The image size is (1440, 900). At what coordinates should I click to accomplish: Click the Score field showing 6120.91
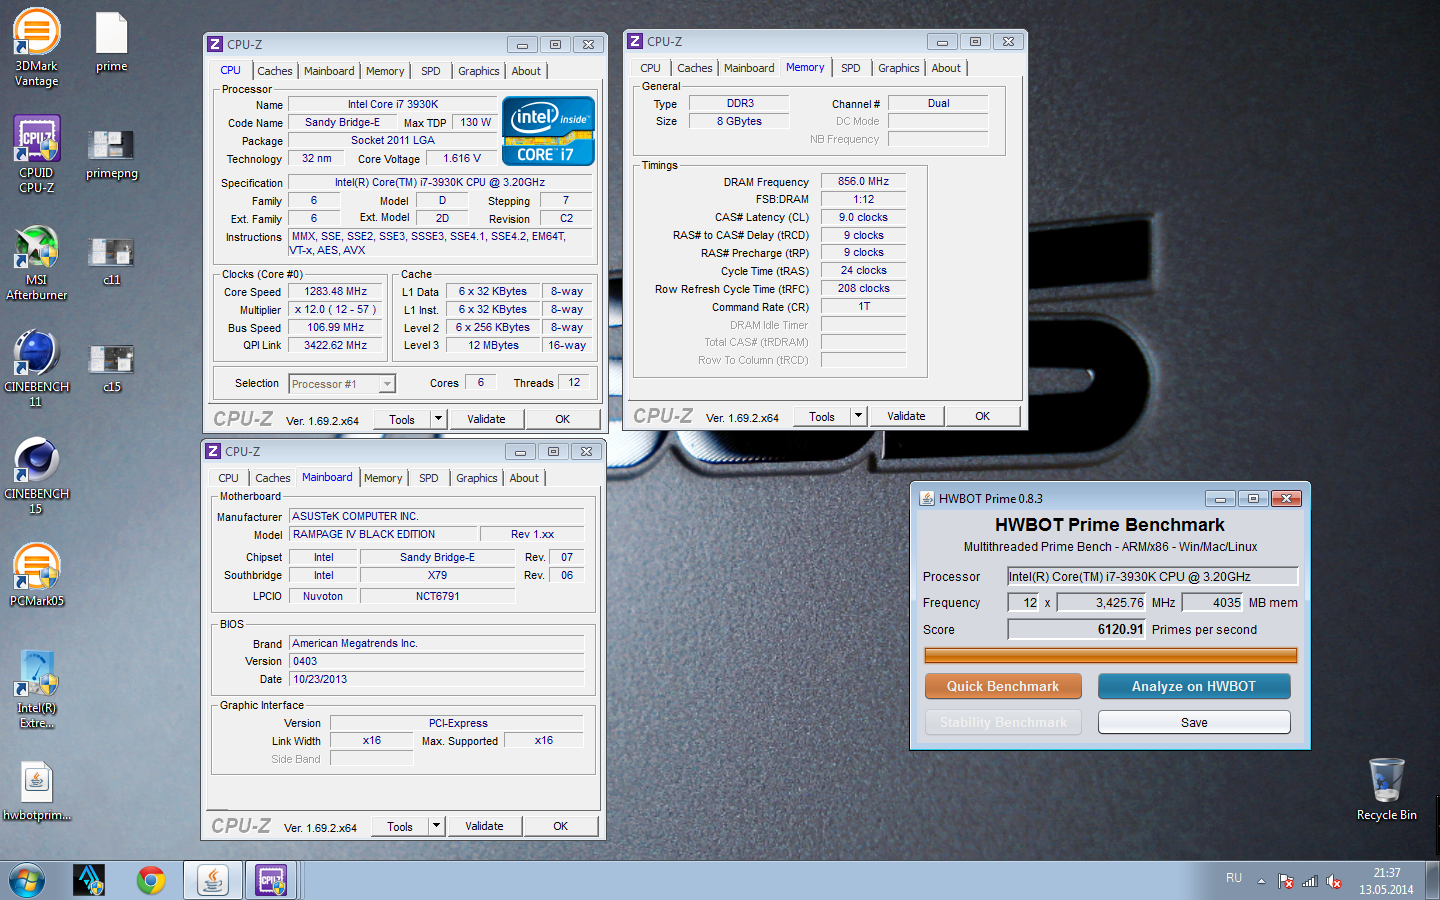[x=1076, y=629]
